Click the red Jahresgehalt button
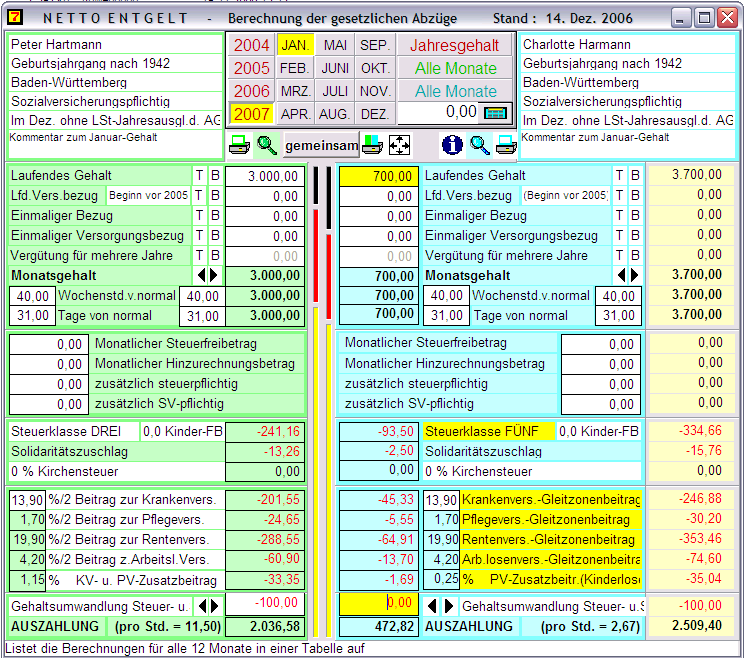Viewport: 744px width, 658px height. click(456, 46)
